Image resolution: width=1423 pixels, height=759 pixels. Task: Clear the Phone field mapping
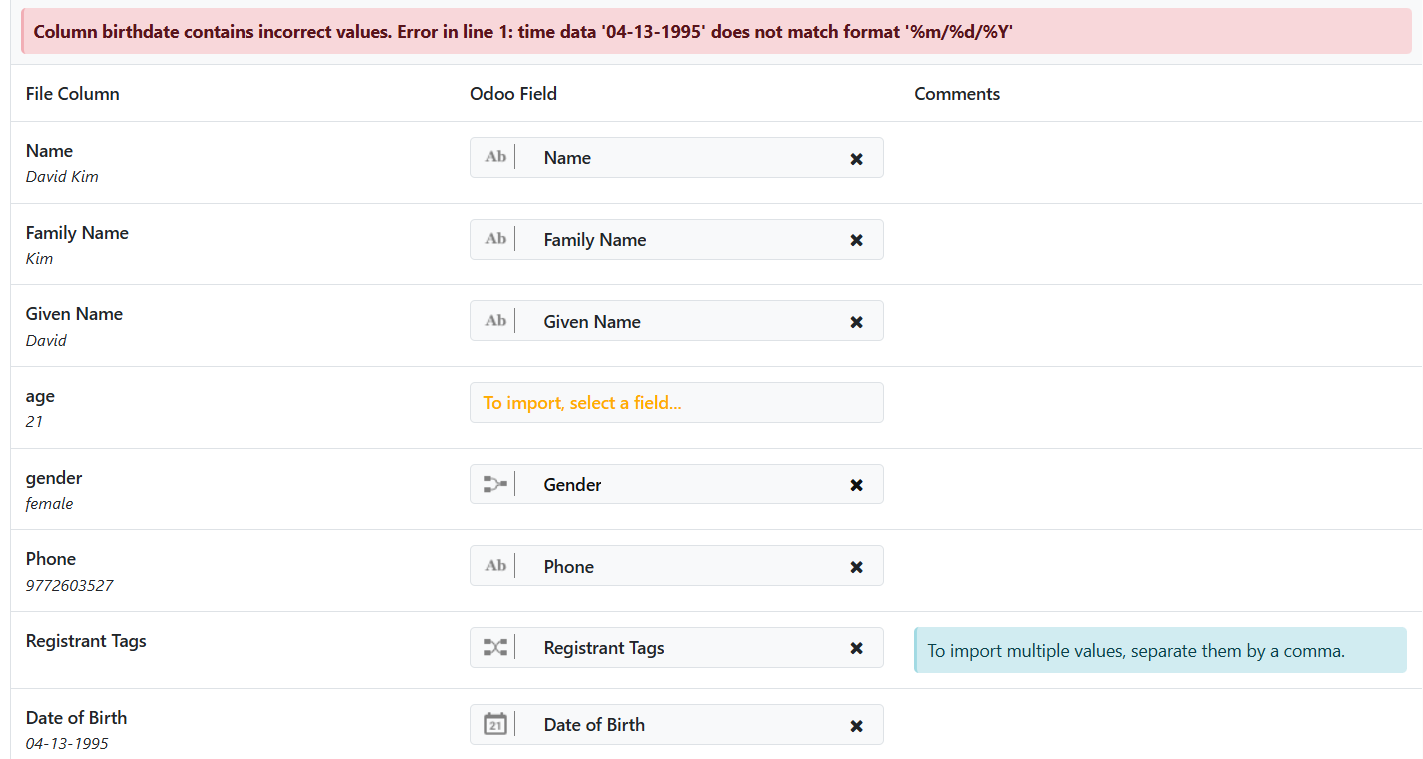click(856, 567)
